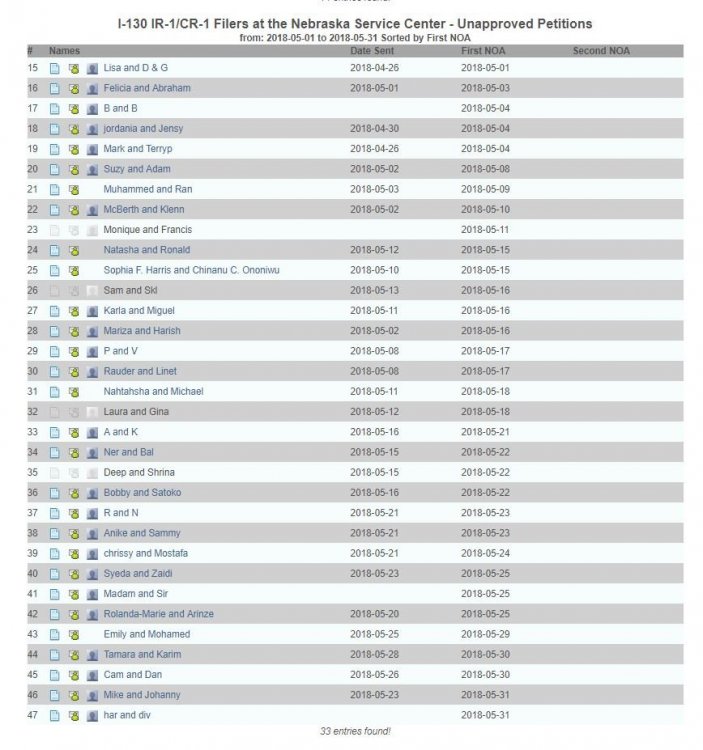
Task: Open document icon for P and V
Action: click(x=55, y=352)
